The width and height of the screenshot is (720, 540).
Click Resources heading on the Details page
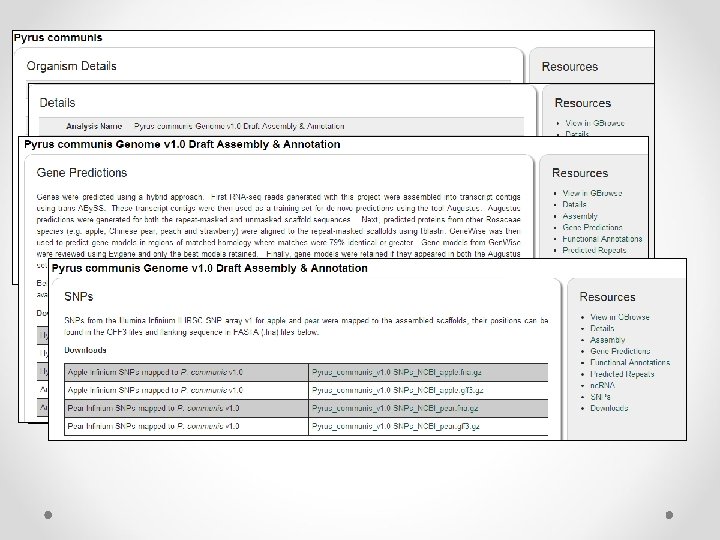(583, 103)
